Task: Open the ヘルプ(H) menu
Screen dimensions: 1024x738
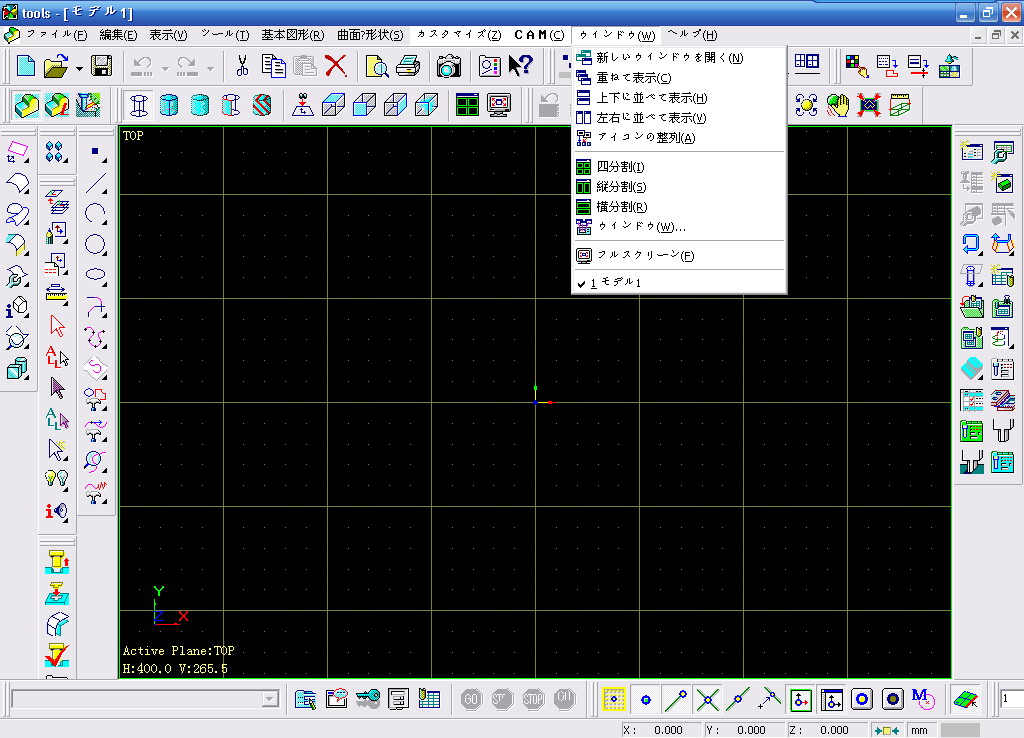Action: (x=692, y=35)
